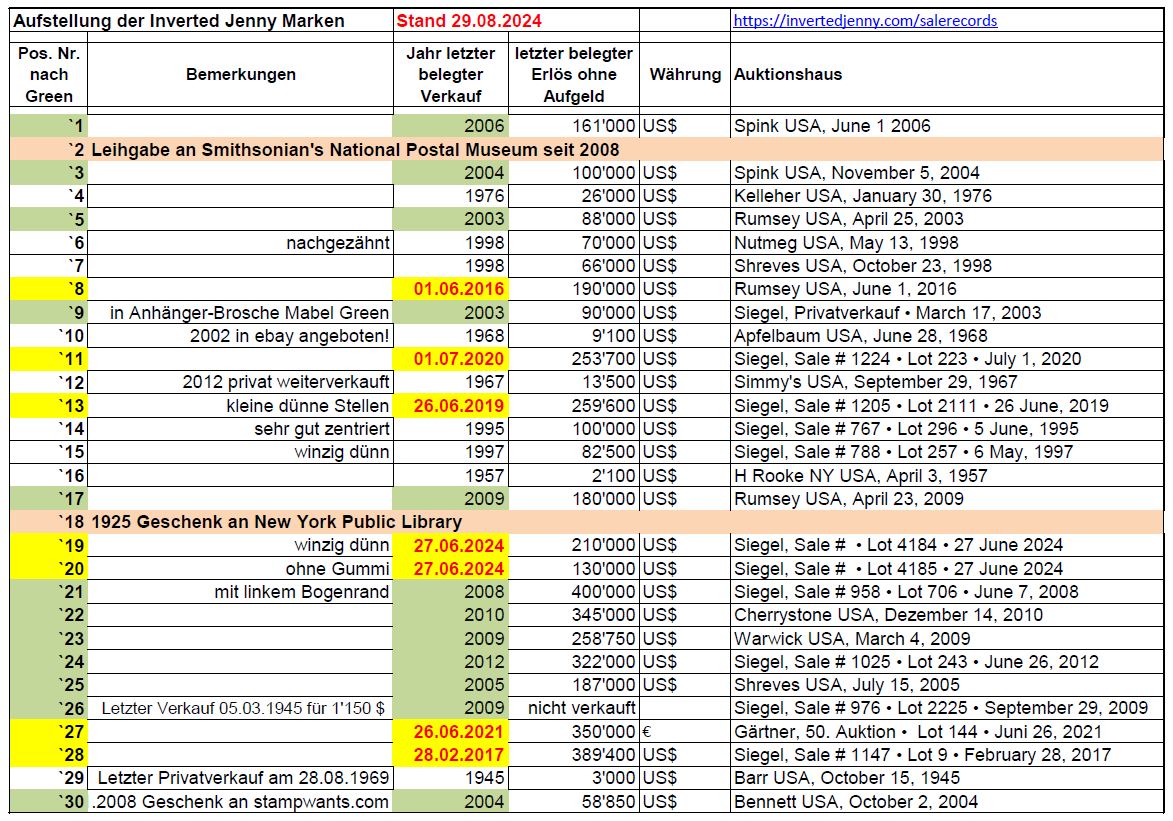The width and height of the screenshot is (1173, 821).
Task: Select the Euro currency symbol cell
Action: (648, 731)
